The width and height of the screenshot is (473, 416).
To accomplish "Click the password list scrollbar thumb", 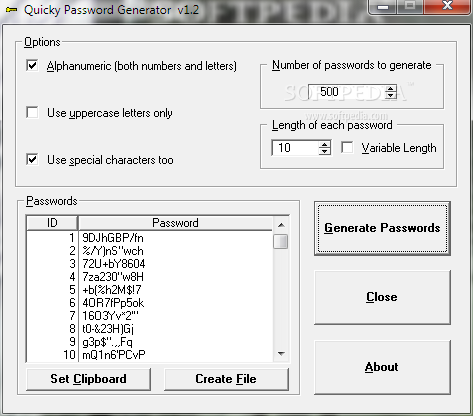I will (281, 241).
